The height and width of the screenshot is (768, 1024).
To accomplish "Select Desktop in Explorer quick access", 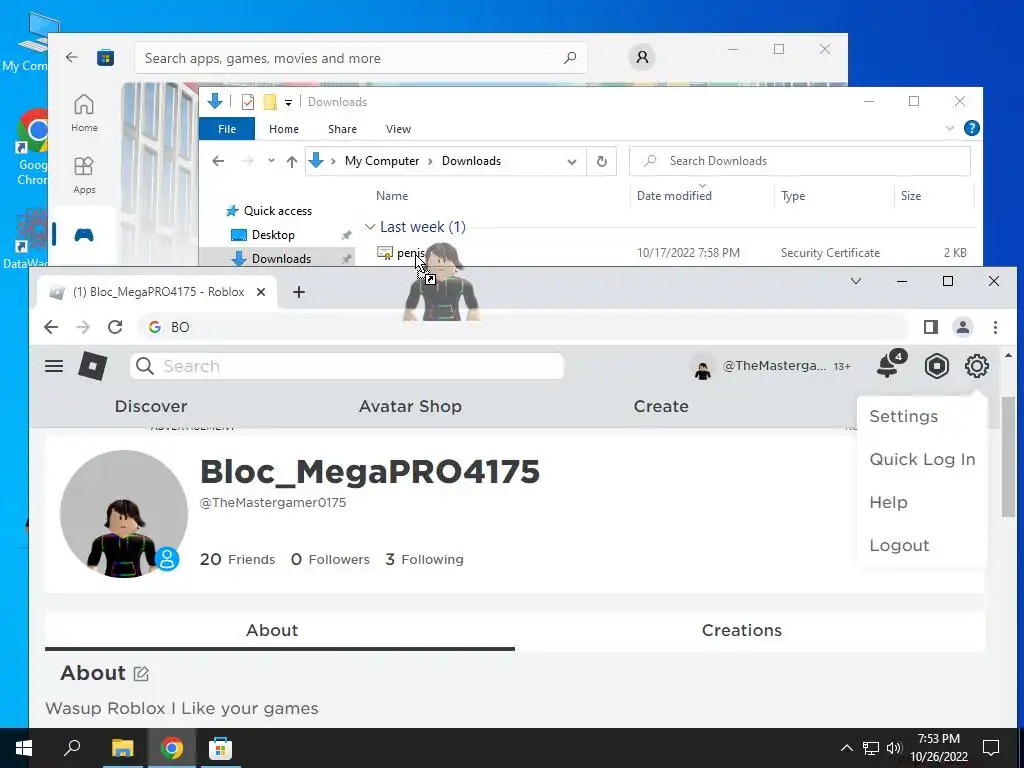I will click(273, 235).
